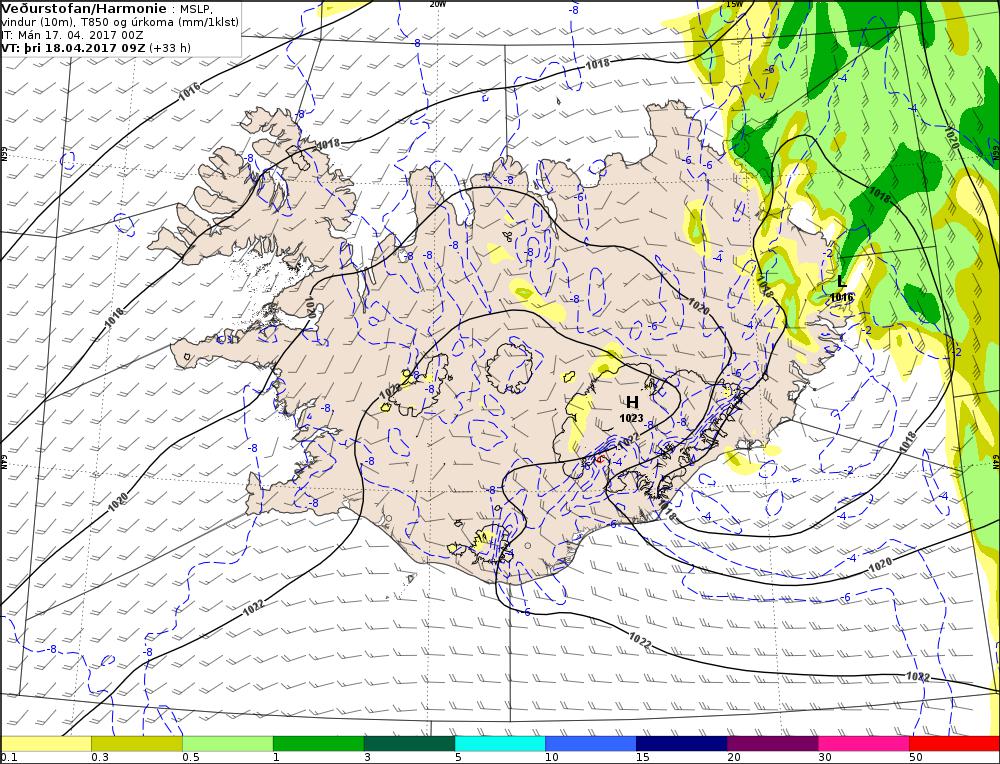Select the navy 15 mm legend swatch
Screen dimensions: 1000x764
pos(682,744)
